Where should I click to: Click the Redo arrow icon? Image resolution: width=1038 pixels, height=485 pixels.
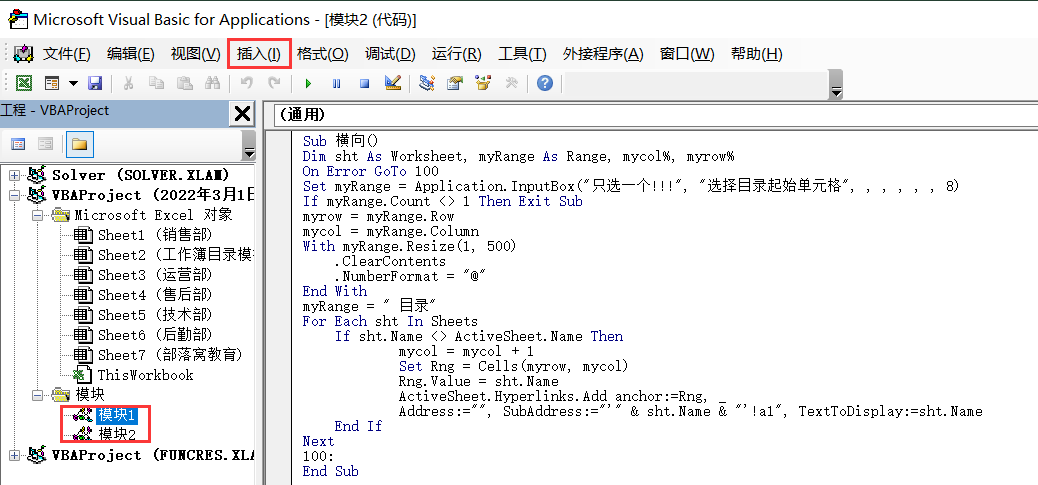pyautogui.click(x=274, y=83)
